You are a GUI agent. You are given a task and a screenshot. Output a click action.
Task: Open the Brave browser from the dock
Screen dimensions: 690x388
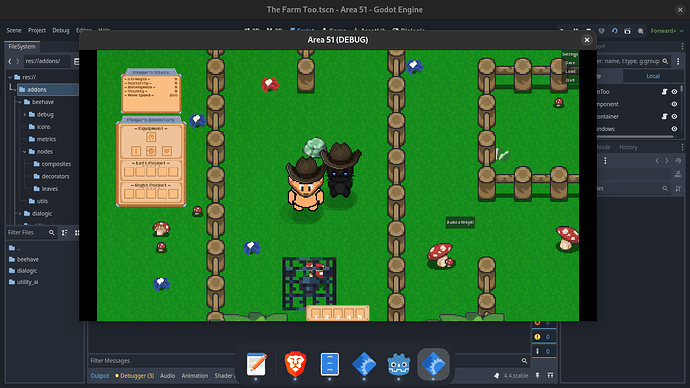pyautogui.click(x=295, y=364)
